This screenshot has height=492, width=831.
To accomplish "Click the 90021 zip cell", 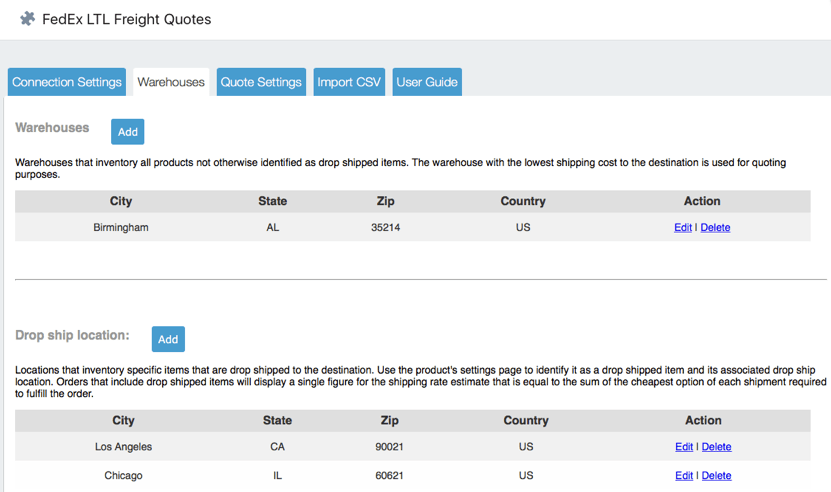I will pyautogui.click(x=390, y=447).
